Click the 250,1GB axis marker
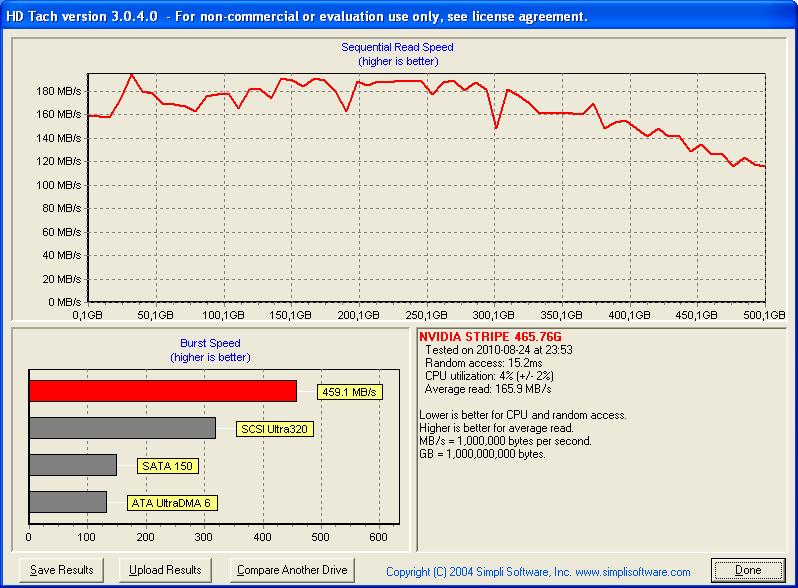This screenshot has width=798, height=588. (x=426, y=315)
